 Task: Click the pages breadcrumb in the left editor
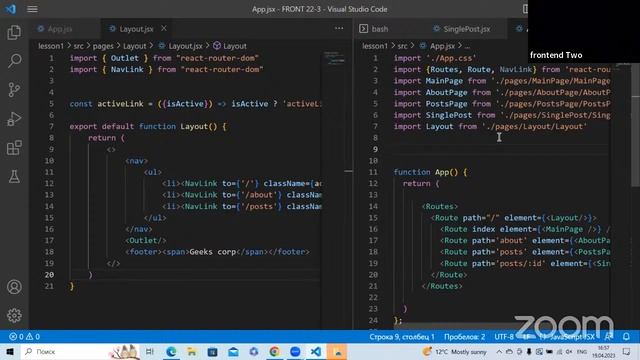coord(103,46)
